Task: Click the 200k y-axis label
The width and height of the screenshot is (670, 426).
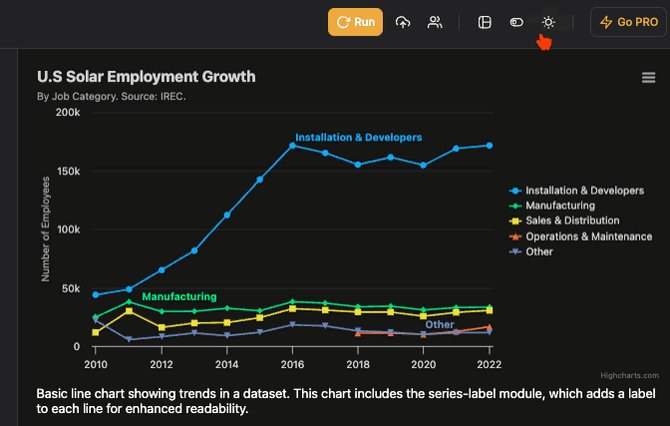Action: pyautogui.click(x=68, y=112)
